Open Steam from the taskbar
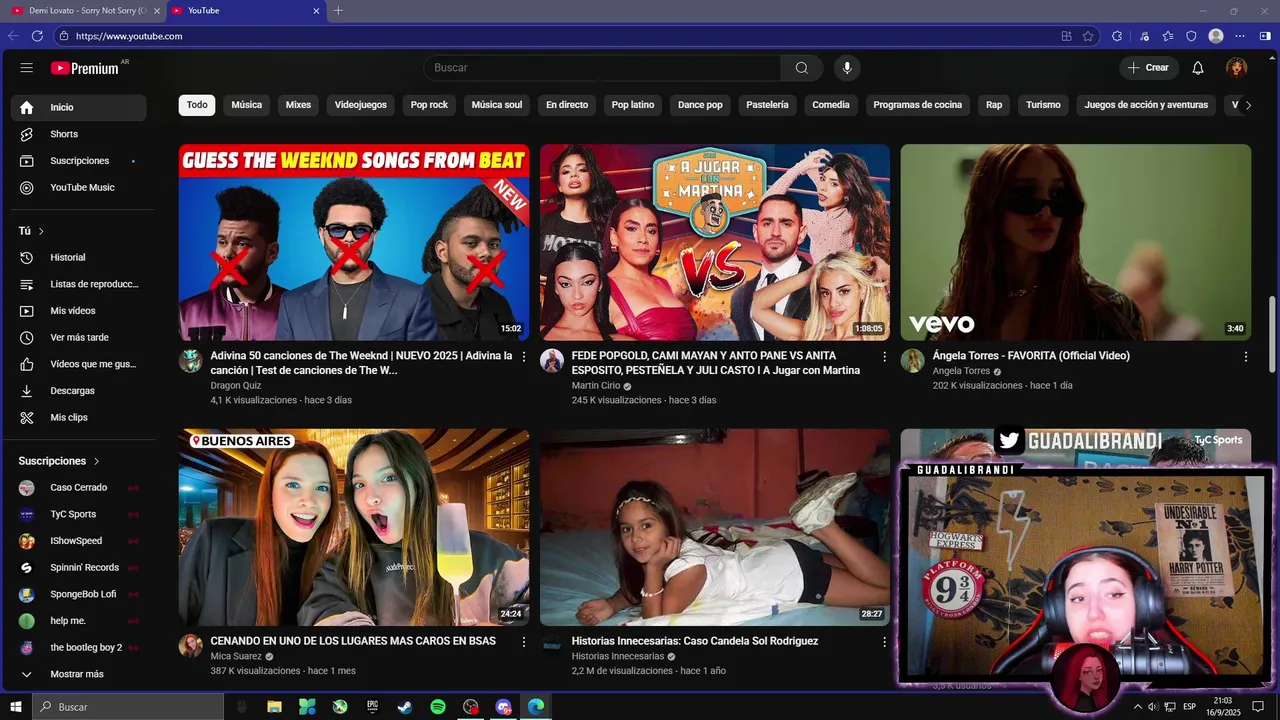 405,707
